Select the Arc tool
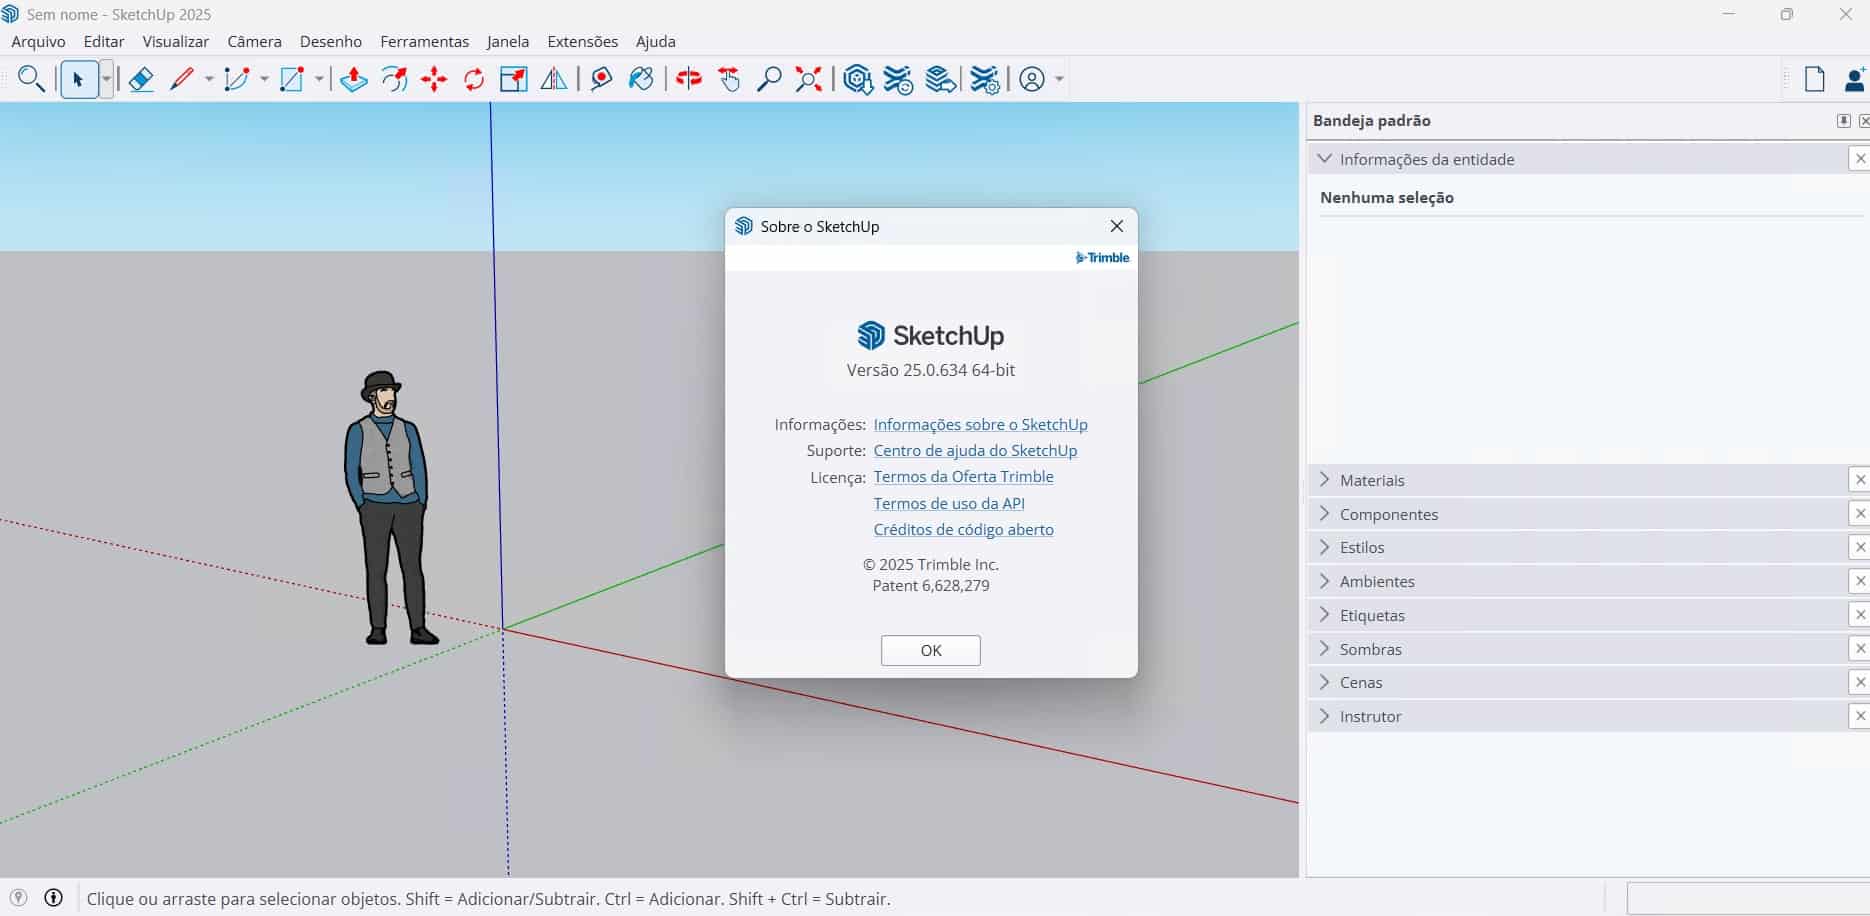This screenshot has width=1870, height=916. 237,79
